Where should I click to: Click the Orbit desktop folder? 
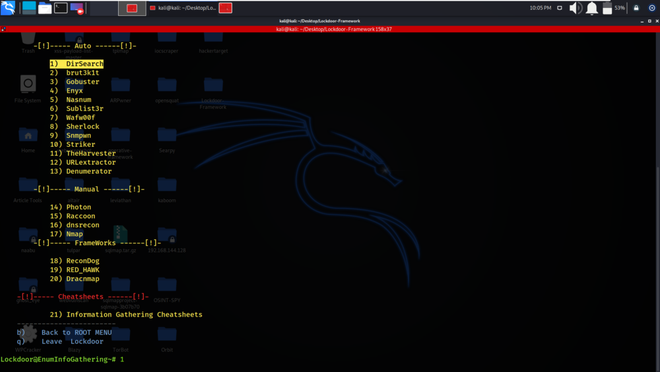167,340
